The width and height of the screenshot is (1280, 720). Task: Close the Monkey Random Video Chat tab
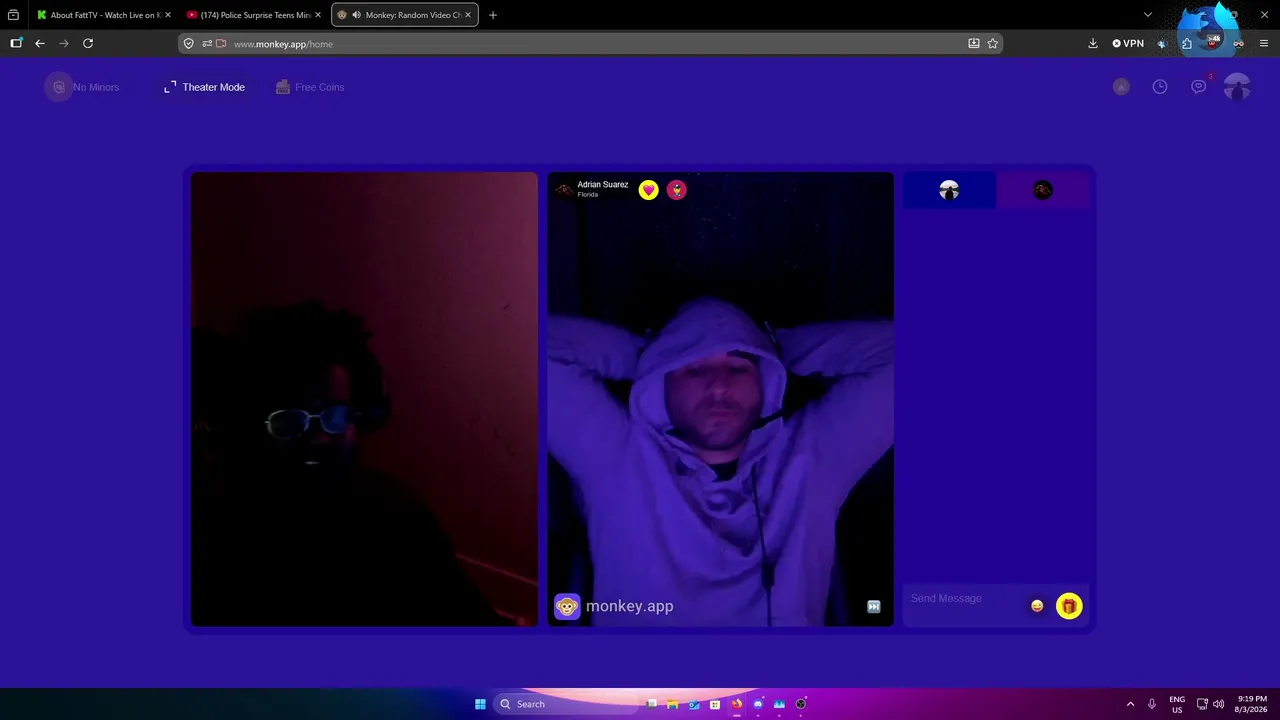pyautogui.click(x=468, y=15)
